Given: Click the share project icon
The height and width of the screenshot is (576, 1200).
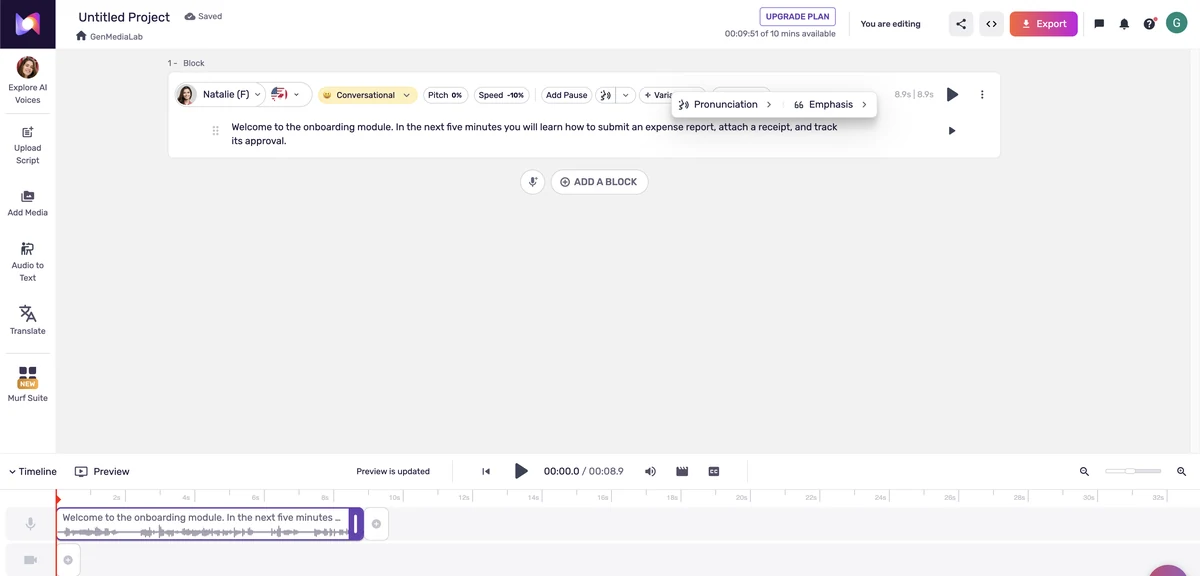Looking at the screenshot, I should [x=961, y=24].
